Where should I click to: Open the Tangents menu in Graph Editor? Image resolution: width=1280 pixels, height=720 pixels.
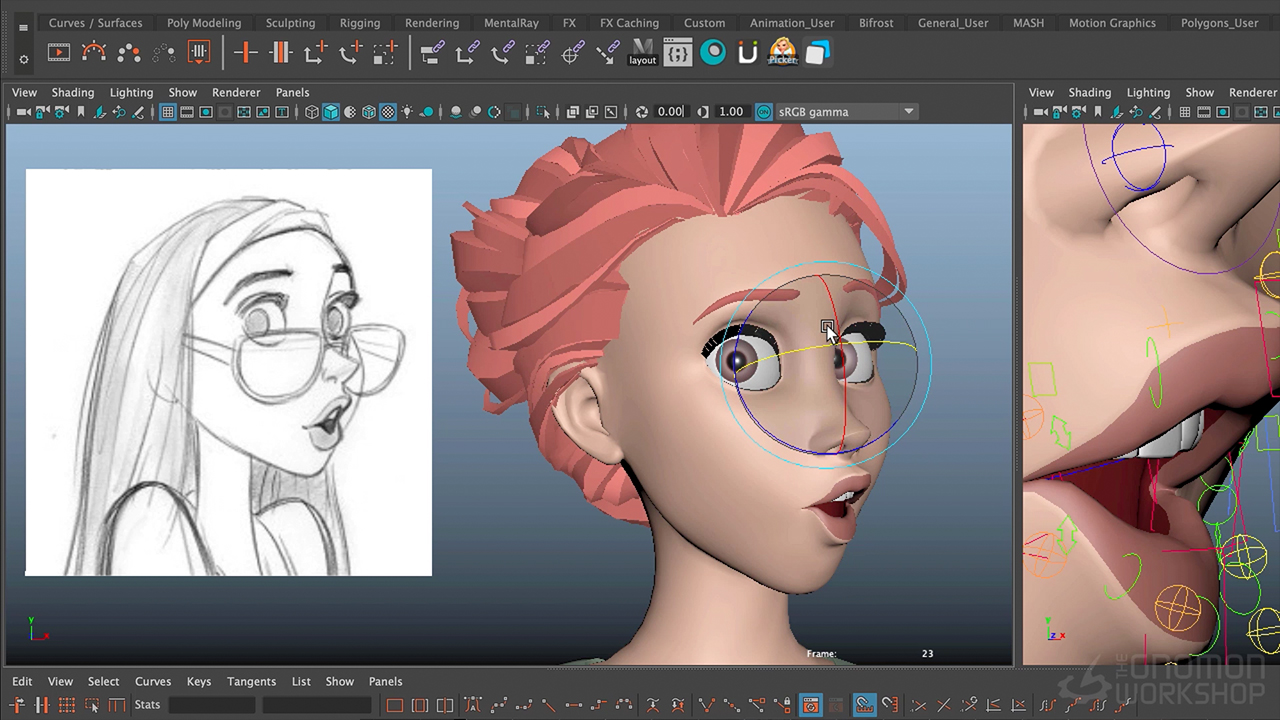pyautogui.click(x=251, y=681)
